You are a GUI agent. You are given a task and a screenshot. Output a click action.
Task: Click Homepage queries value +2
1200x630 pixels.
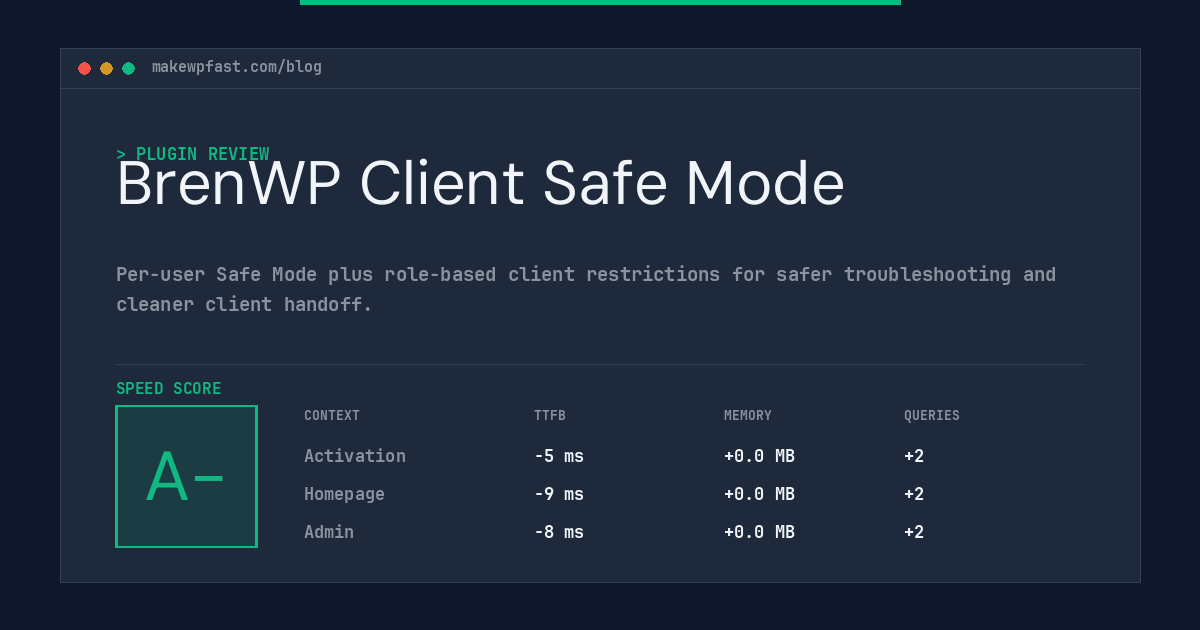914,494
